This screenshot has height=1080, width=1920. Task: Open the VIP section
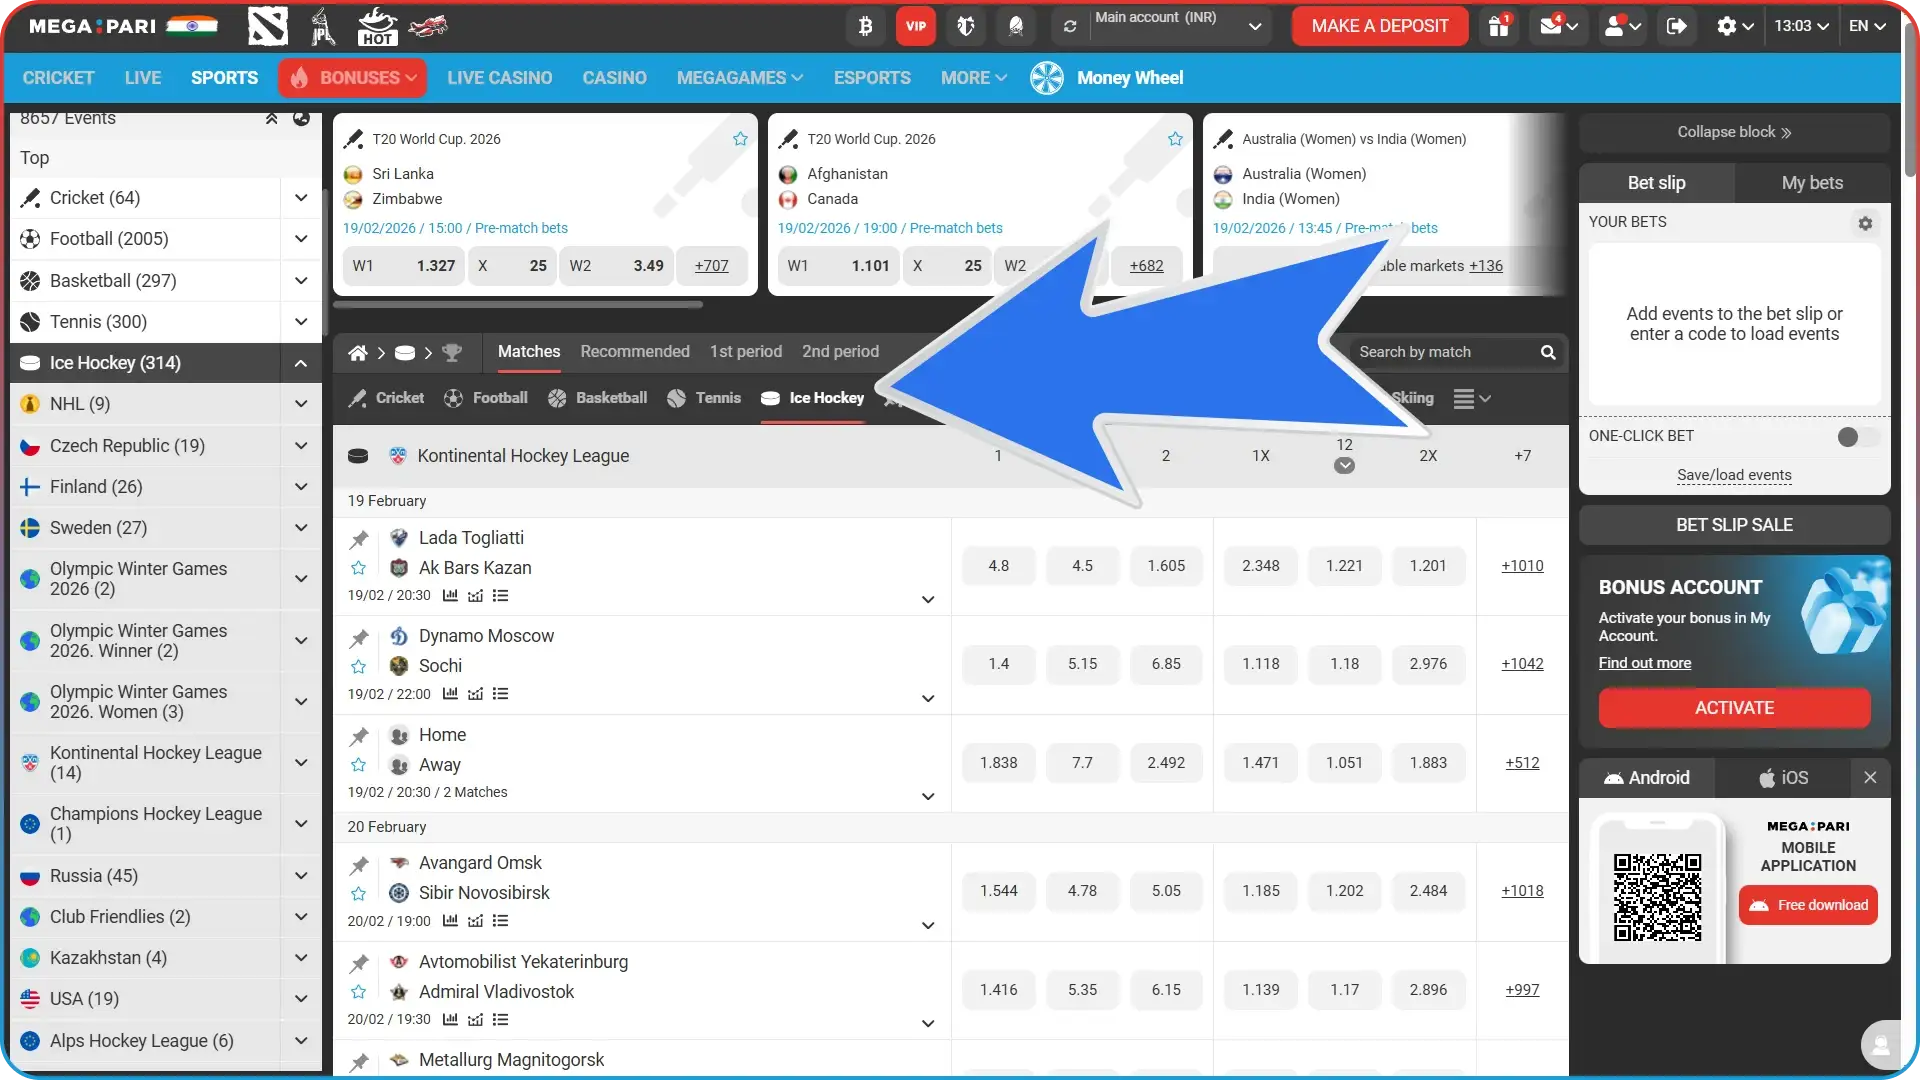pyautogui.click(x=915, y=26)
